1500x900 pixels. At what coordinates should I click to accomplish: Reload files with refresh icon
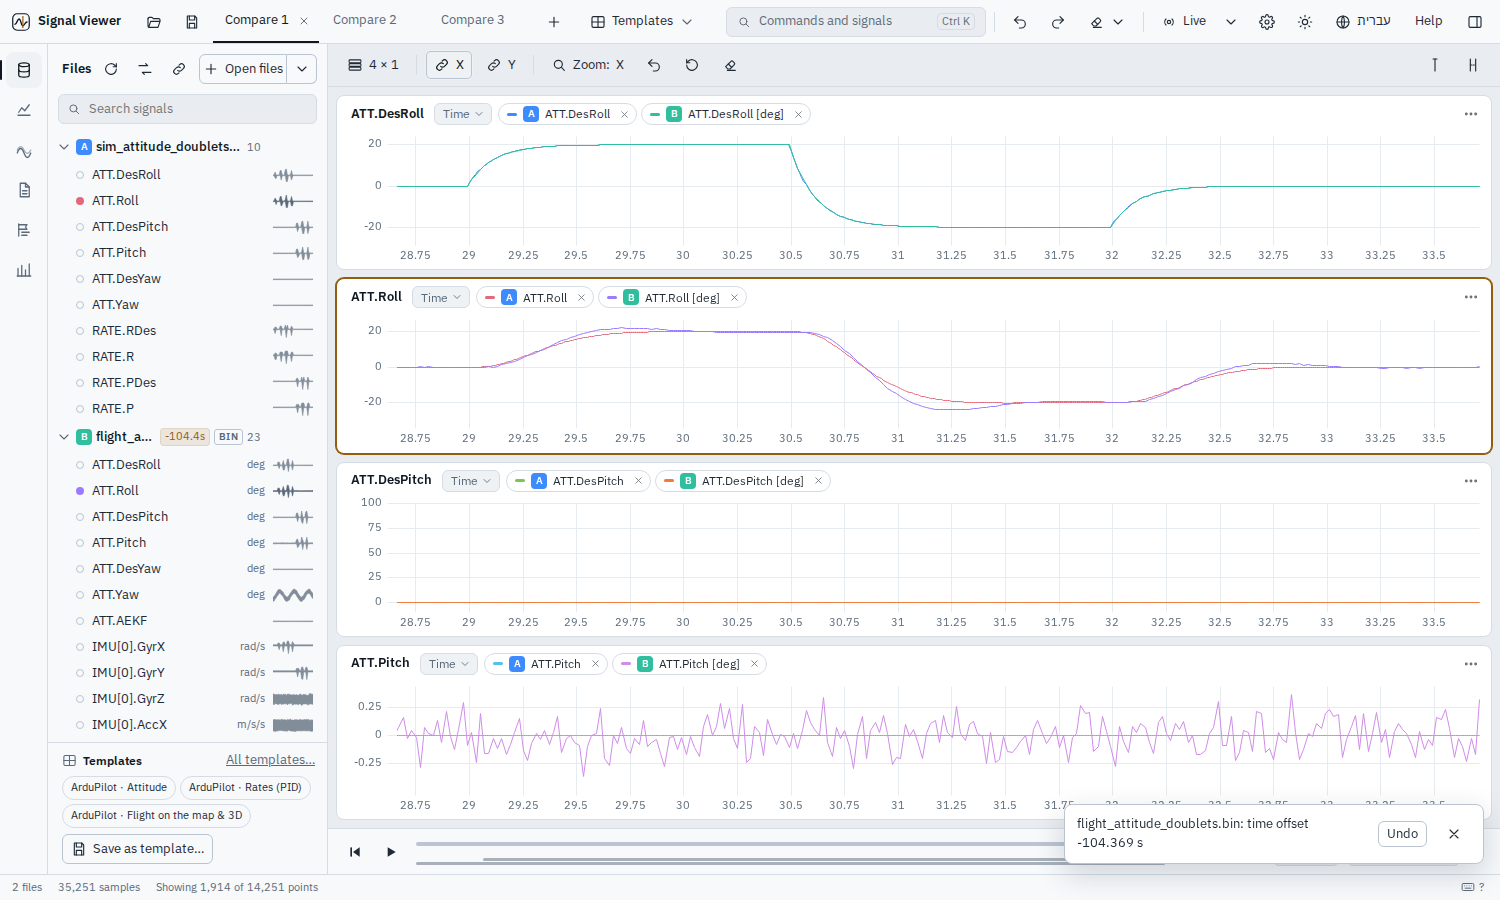pyautogui.click(x=111, y=69)
